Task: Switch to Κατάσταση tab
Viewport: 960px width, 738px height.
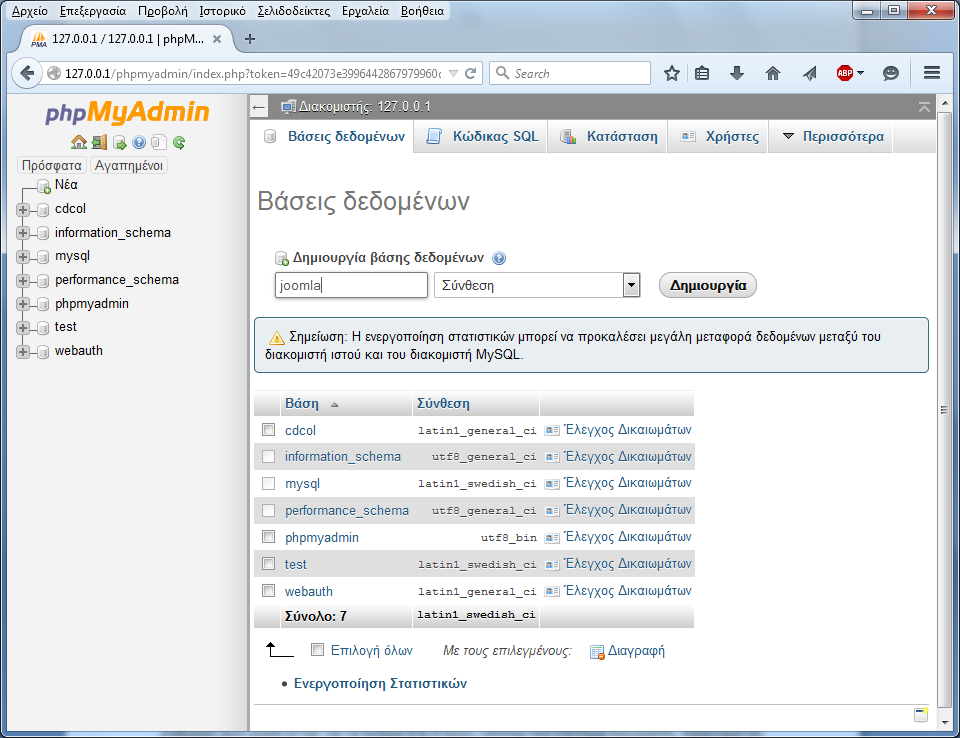Action: [x=609, y=136]
